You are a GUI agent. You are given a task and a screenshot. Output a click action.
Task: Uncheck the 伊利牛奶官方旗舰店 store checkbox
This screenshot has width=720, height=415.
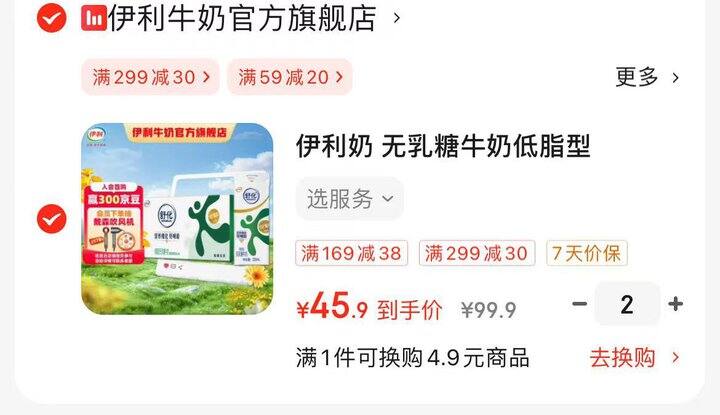point(51,18)
